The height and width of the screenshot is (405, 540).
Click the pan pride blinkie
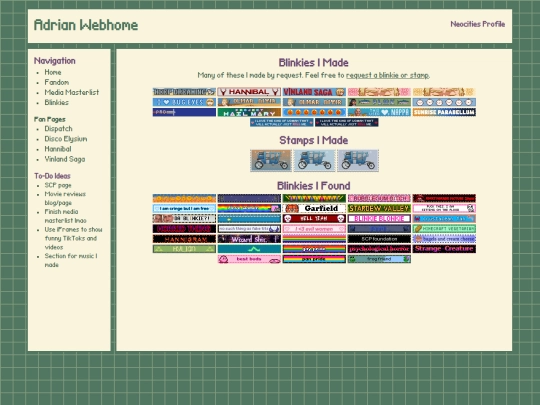pyautogui.click(x=314, y=259)
